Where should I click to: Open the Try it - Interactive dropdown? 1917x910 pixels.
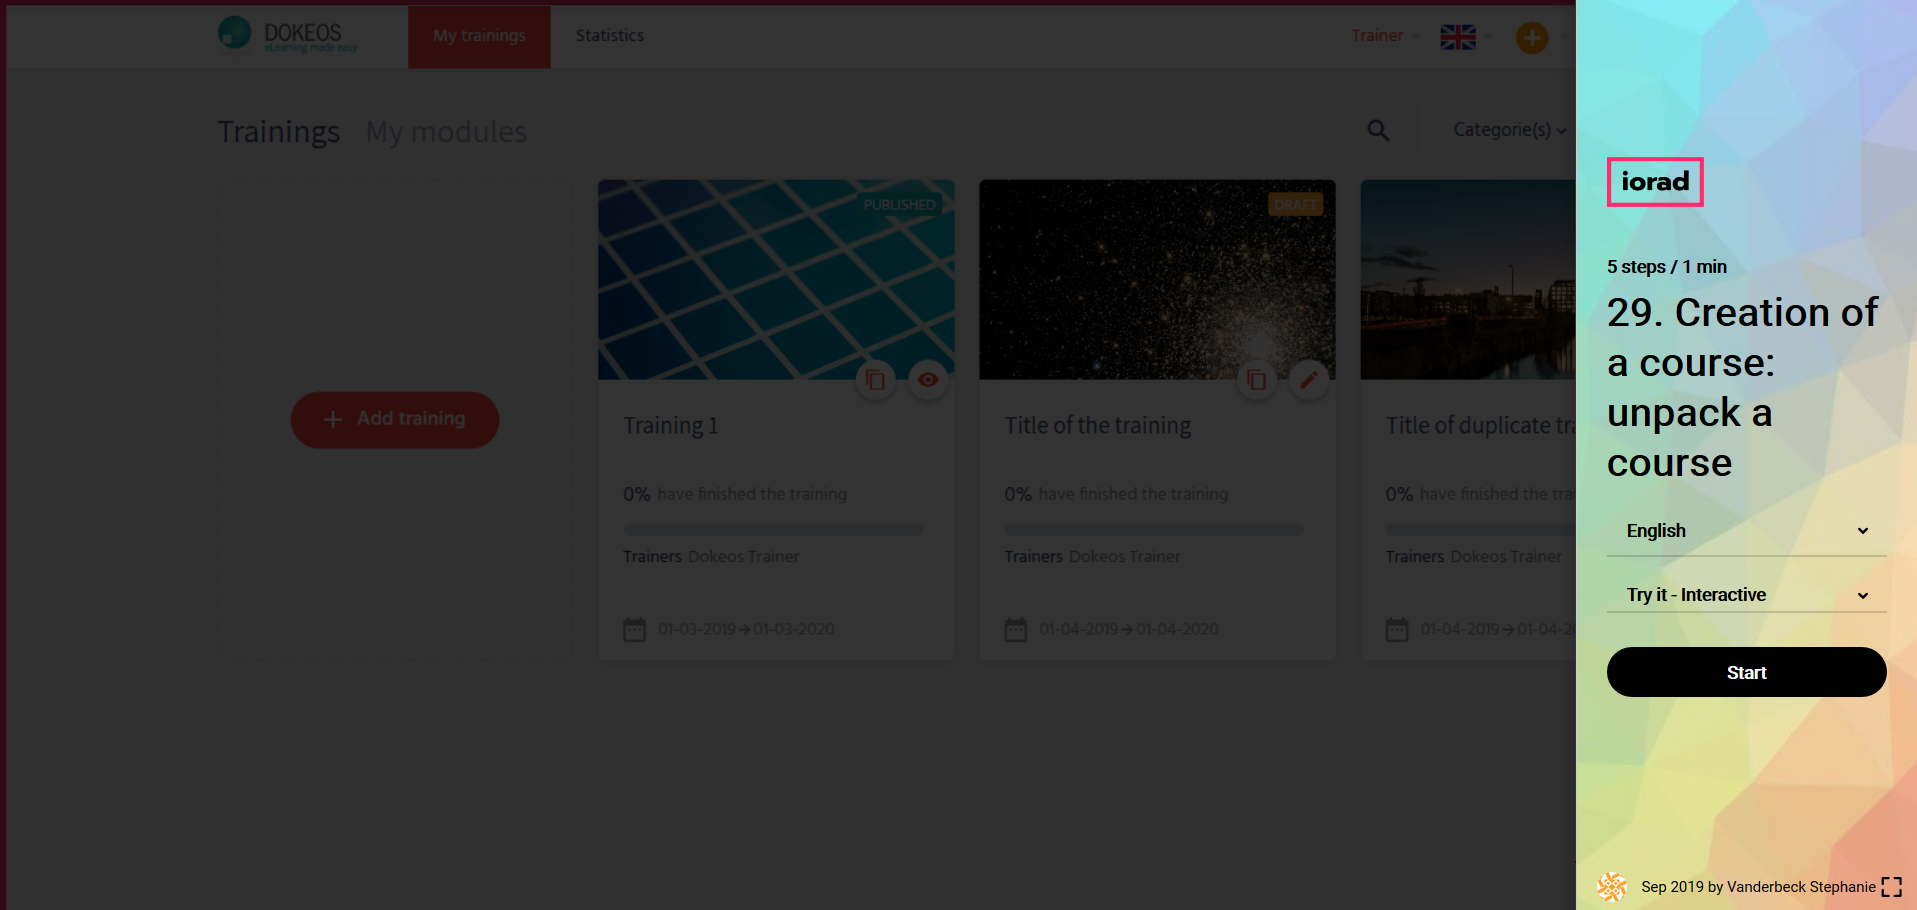[x=1745, y=595]
